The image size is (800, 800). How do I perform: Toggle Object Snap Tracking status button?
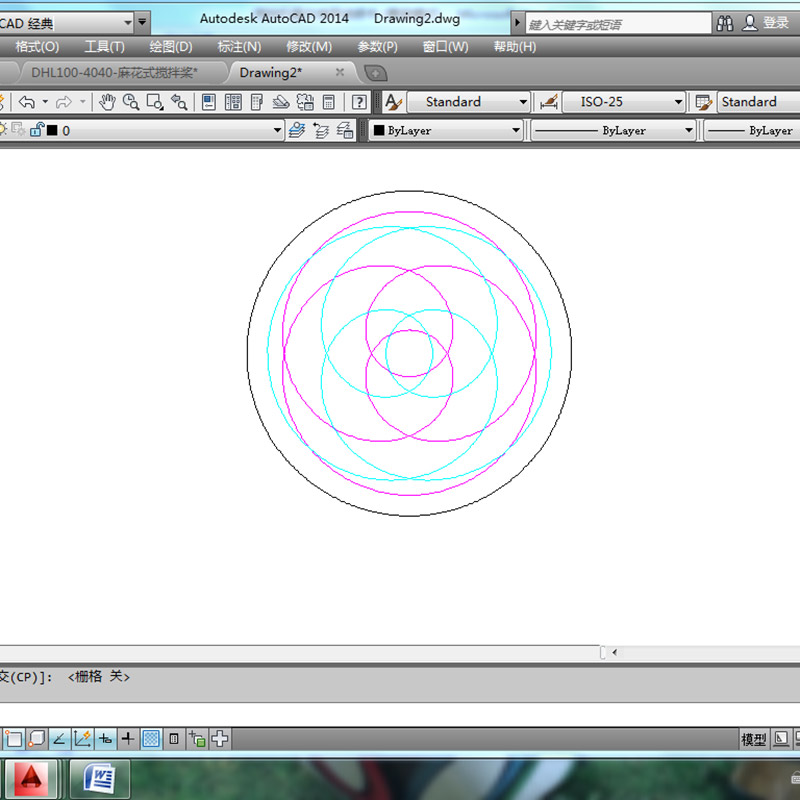coord(59,738)
